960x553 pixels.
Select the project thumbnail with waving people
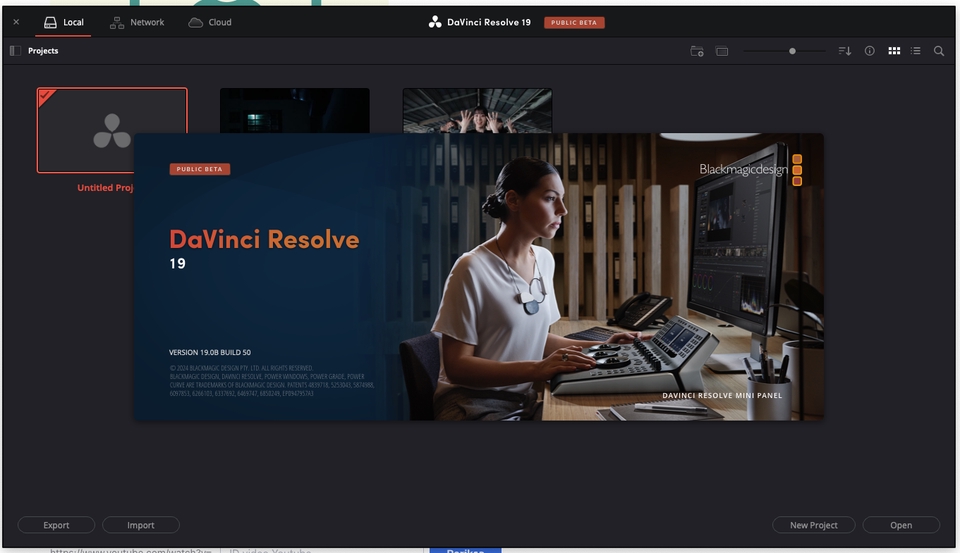[477, 110]
